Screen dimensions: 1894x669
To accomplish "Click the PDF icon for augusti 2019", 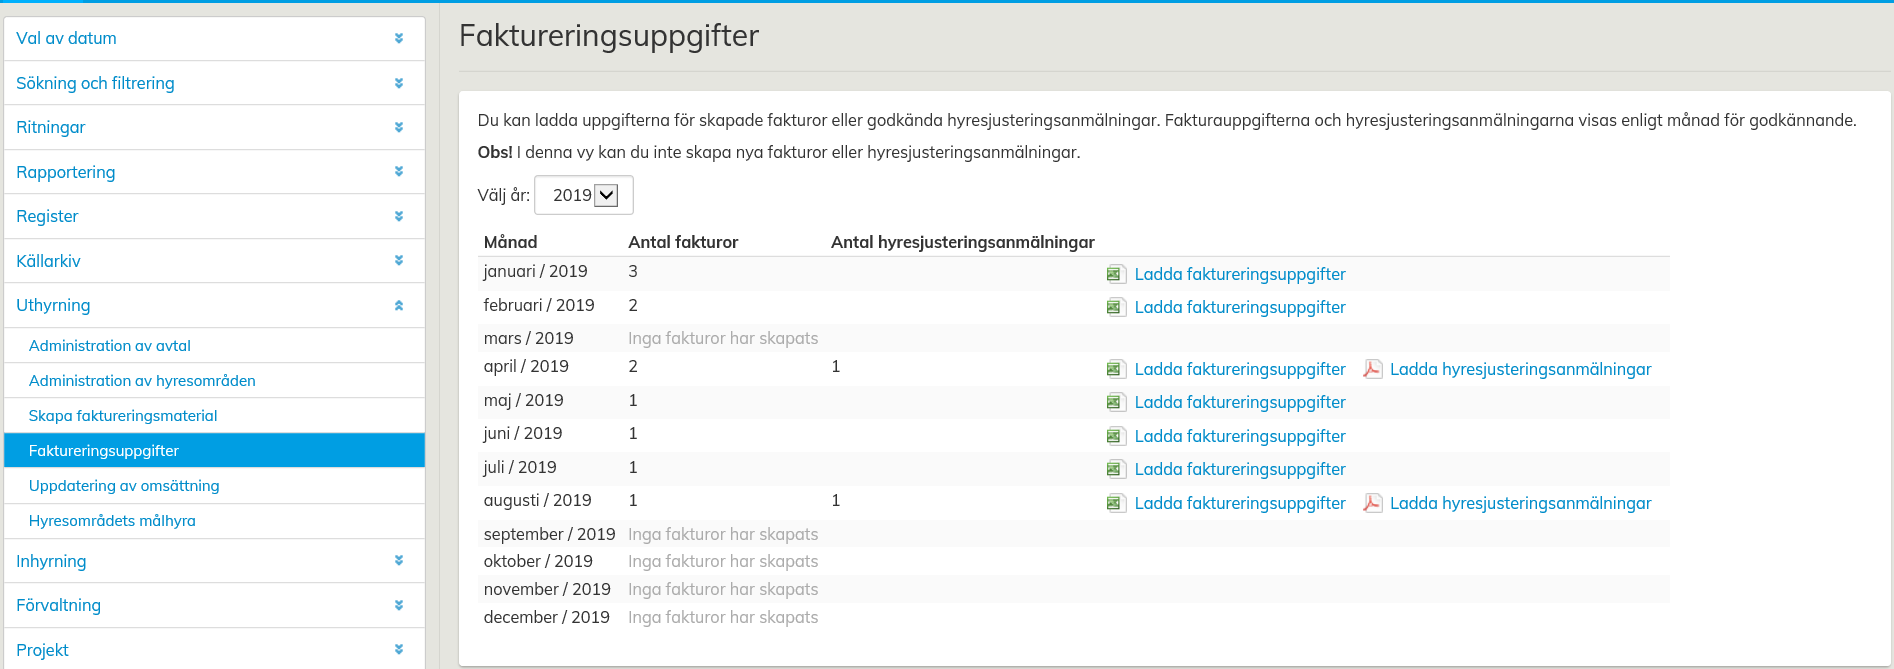I will [1372, 504].
